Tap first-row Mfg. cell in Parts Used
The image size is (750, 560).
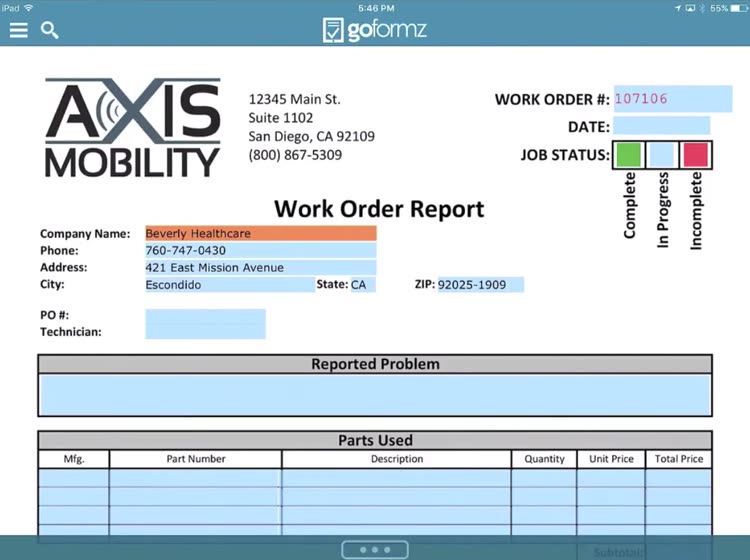74,478
